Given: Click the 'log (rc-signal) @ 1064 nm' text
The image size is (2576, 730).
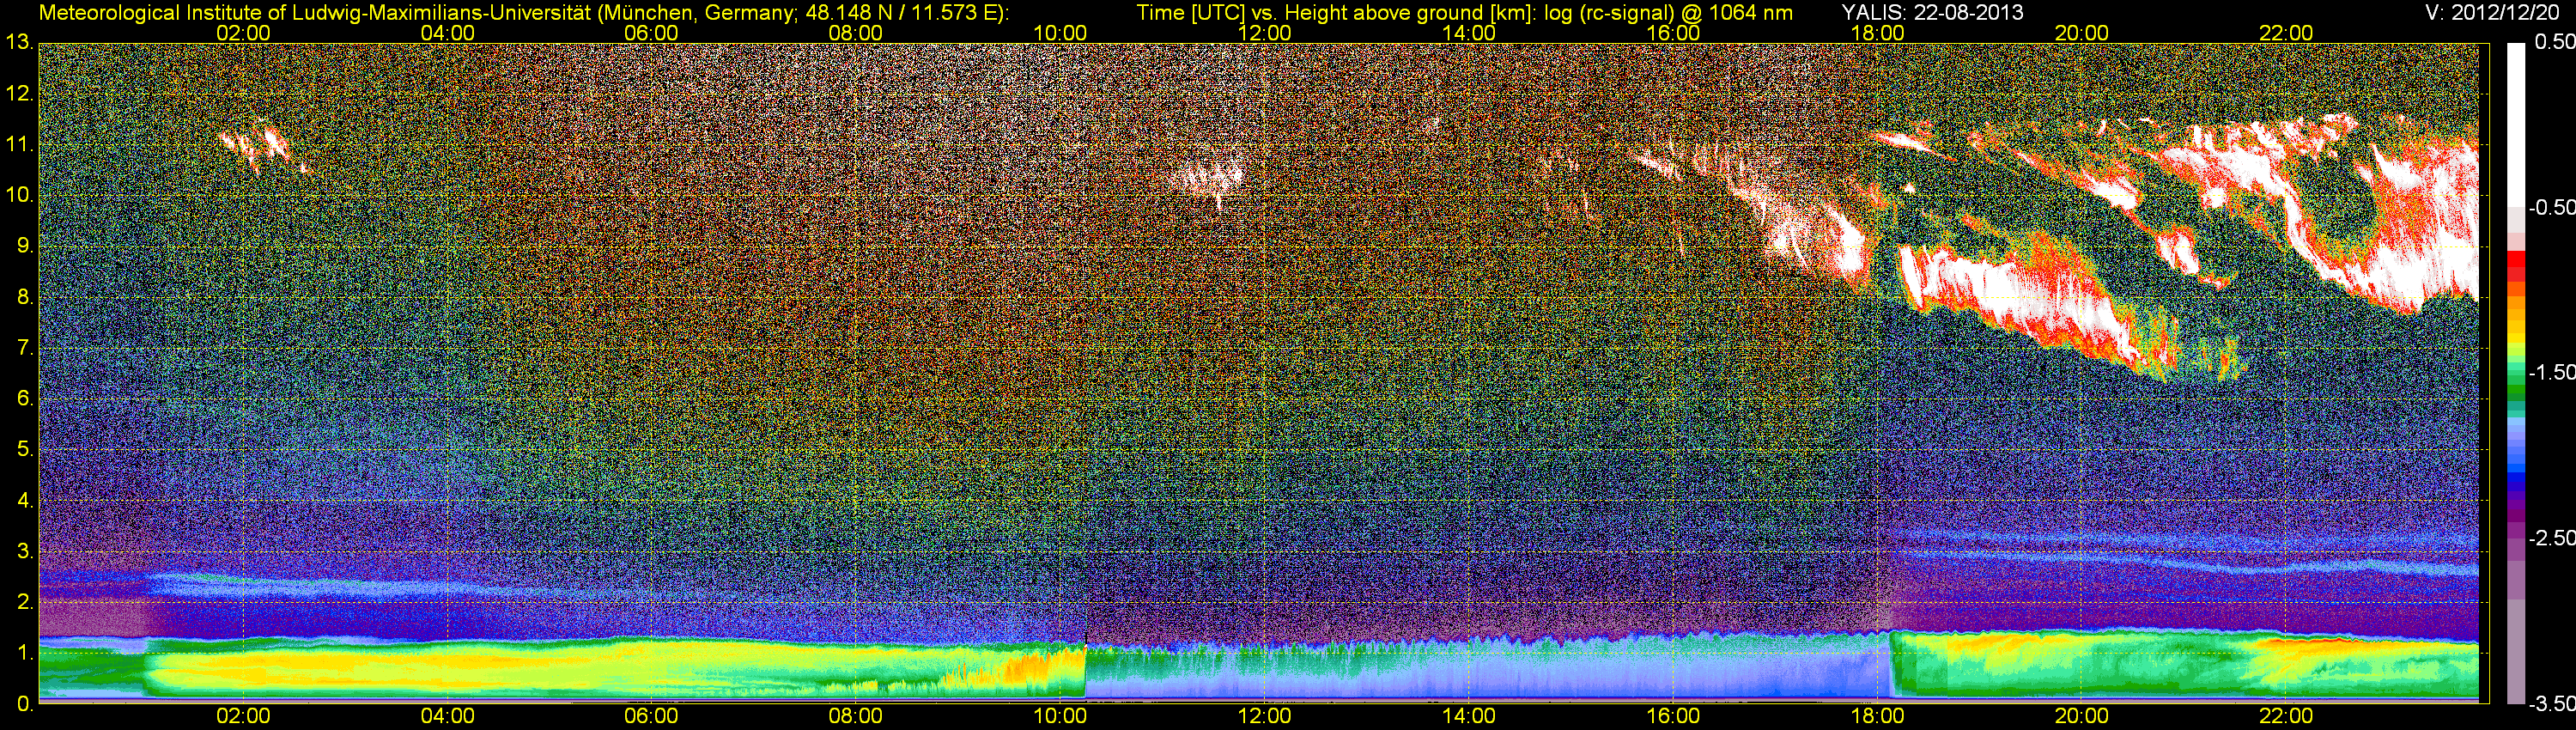Looking at the screenshot, I should click(1669, 13).
